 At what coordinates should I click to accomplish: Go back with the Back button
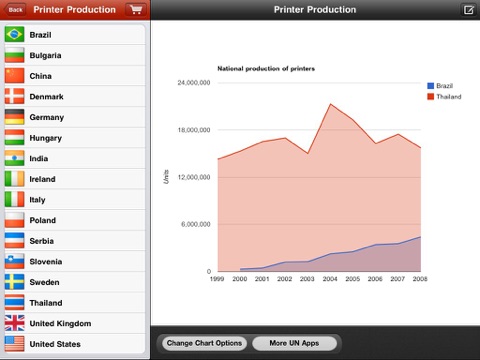(15, 10)
